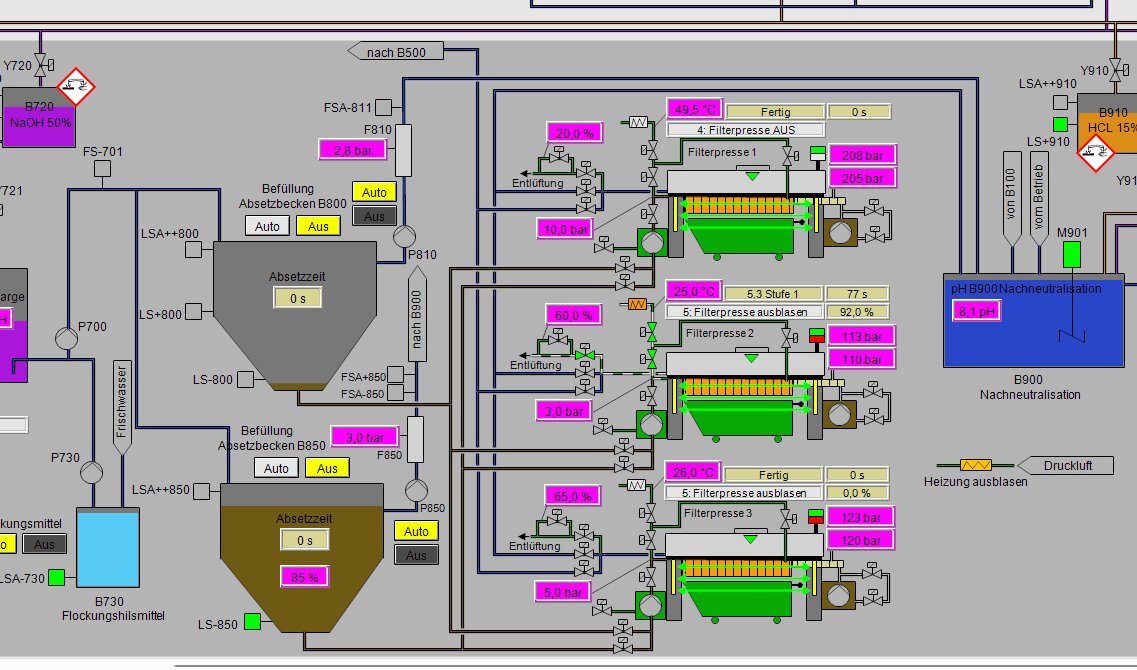Click the P700 pump symbol
Viewport: 1137px width, 670px height.
(67, 339)
